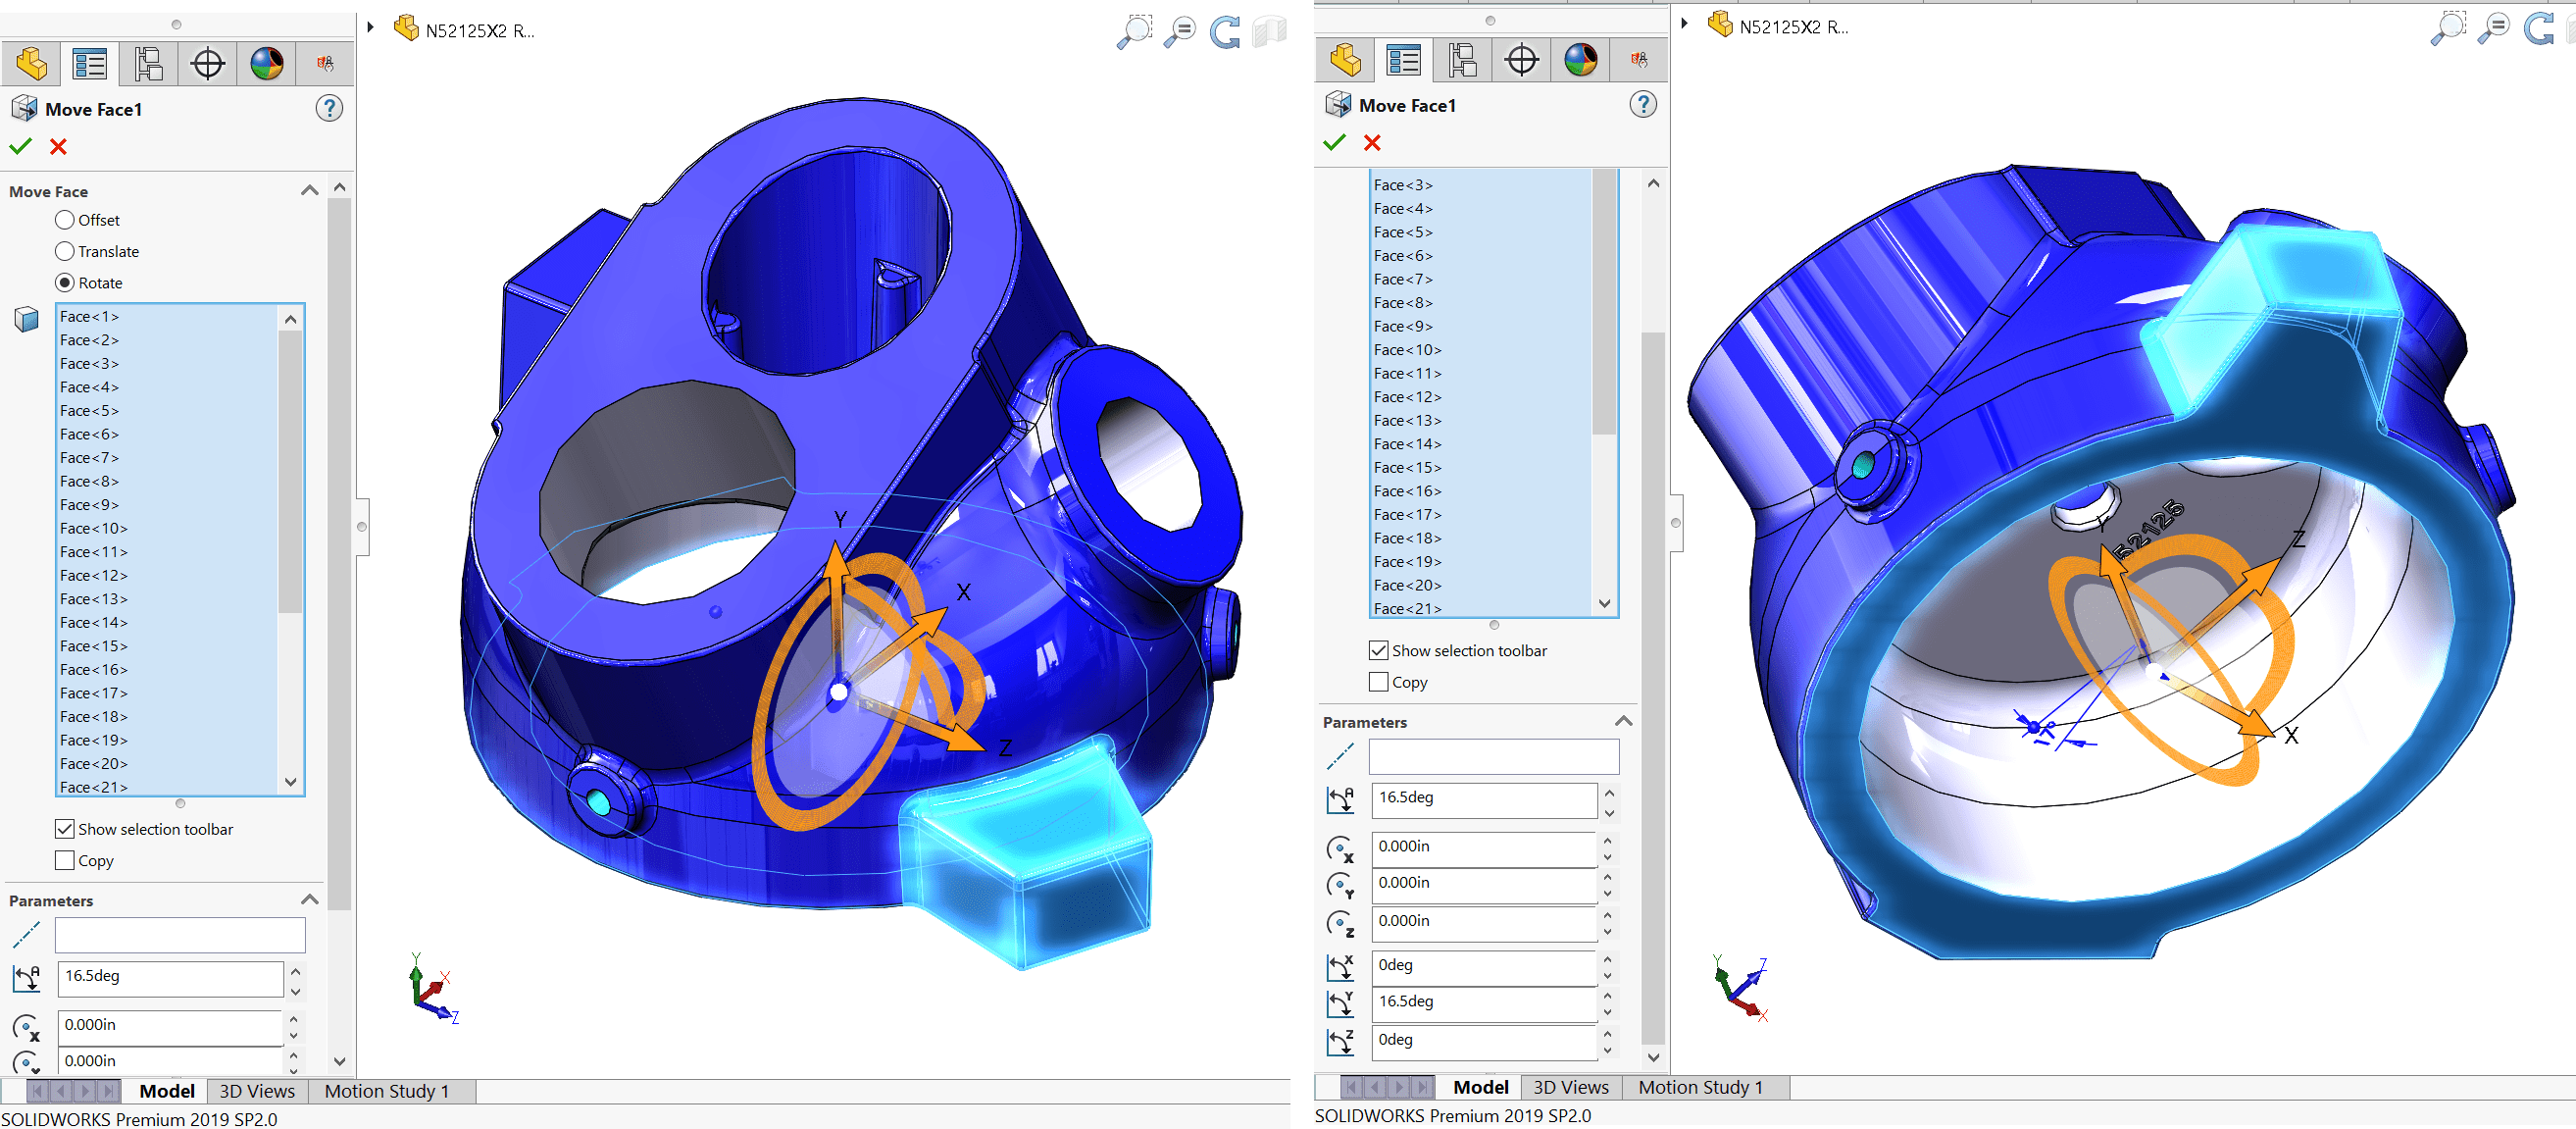
Task: Open DimXpertManager crosshair tab in right panel
Action: tap(1521, 60)
